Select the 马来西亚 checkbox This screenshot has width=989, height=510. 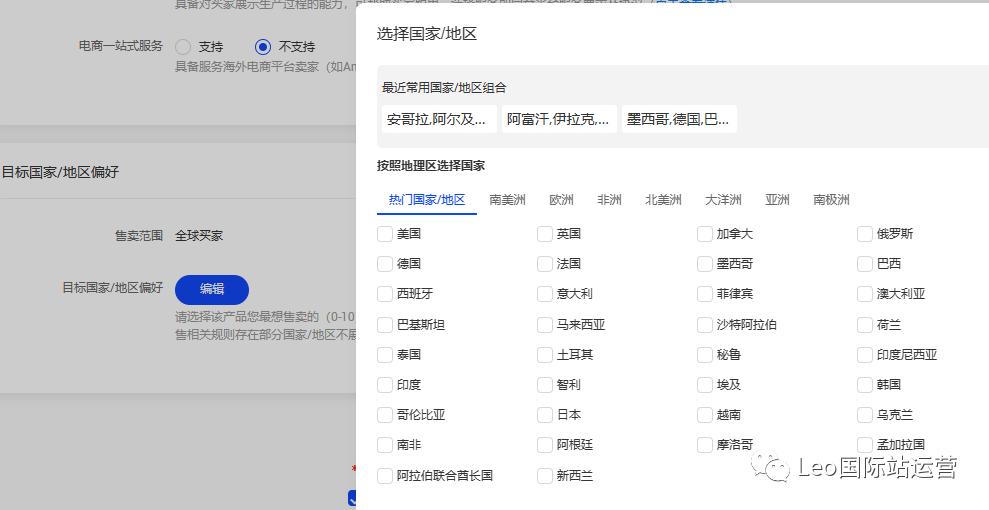pos(545,325)
